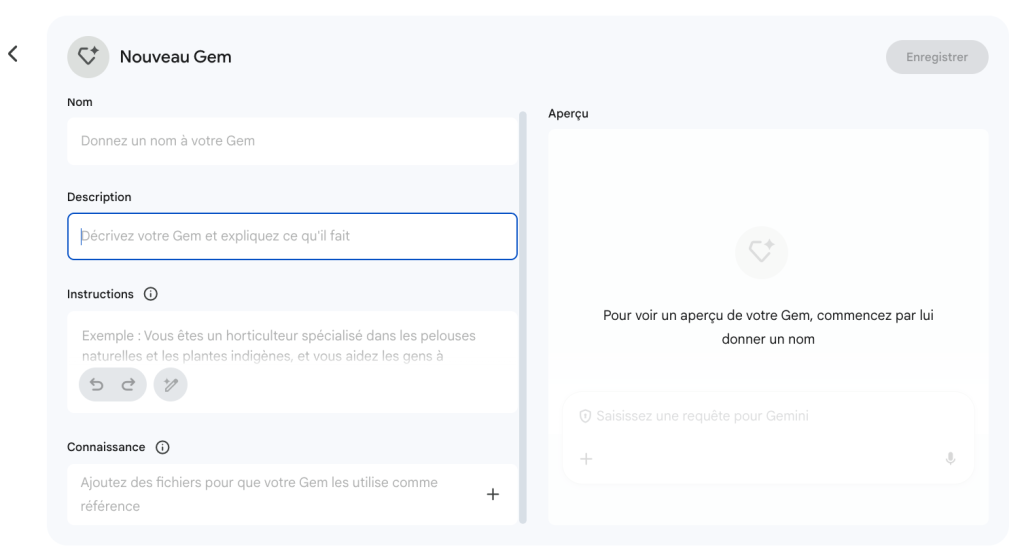Click the form's vertical scrollbar
This screenshot has width=1024, height=555.
click(x=522, y=300)
